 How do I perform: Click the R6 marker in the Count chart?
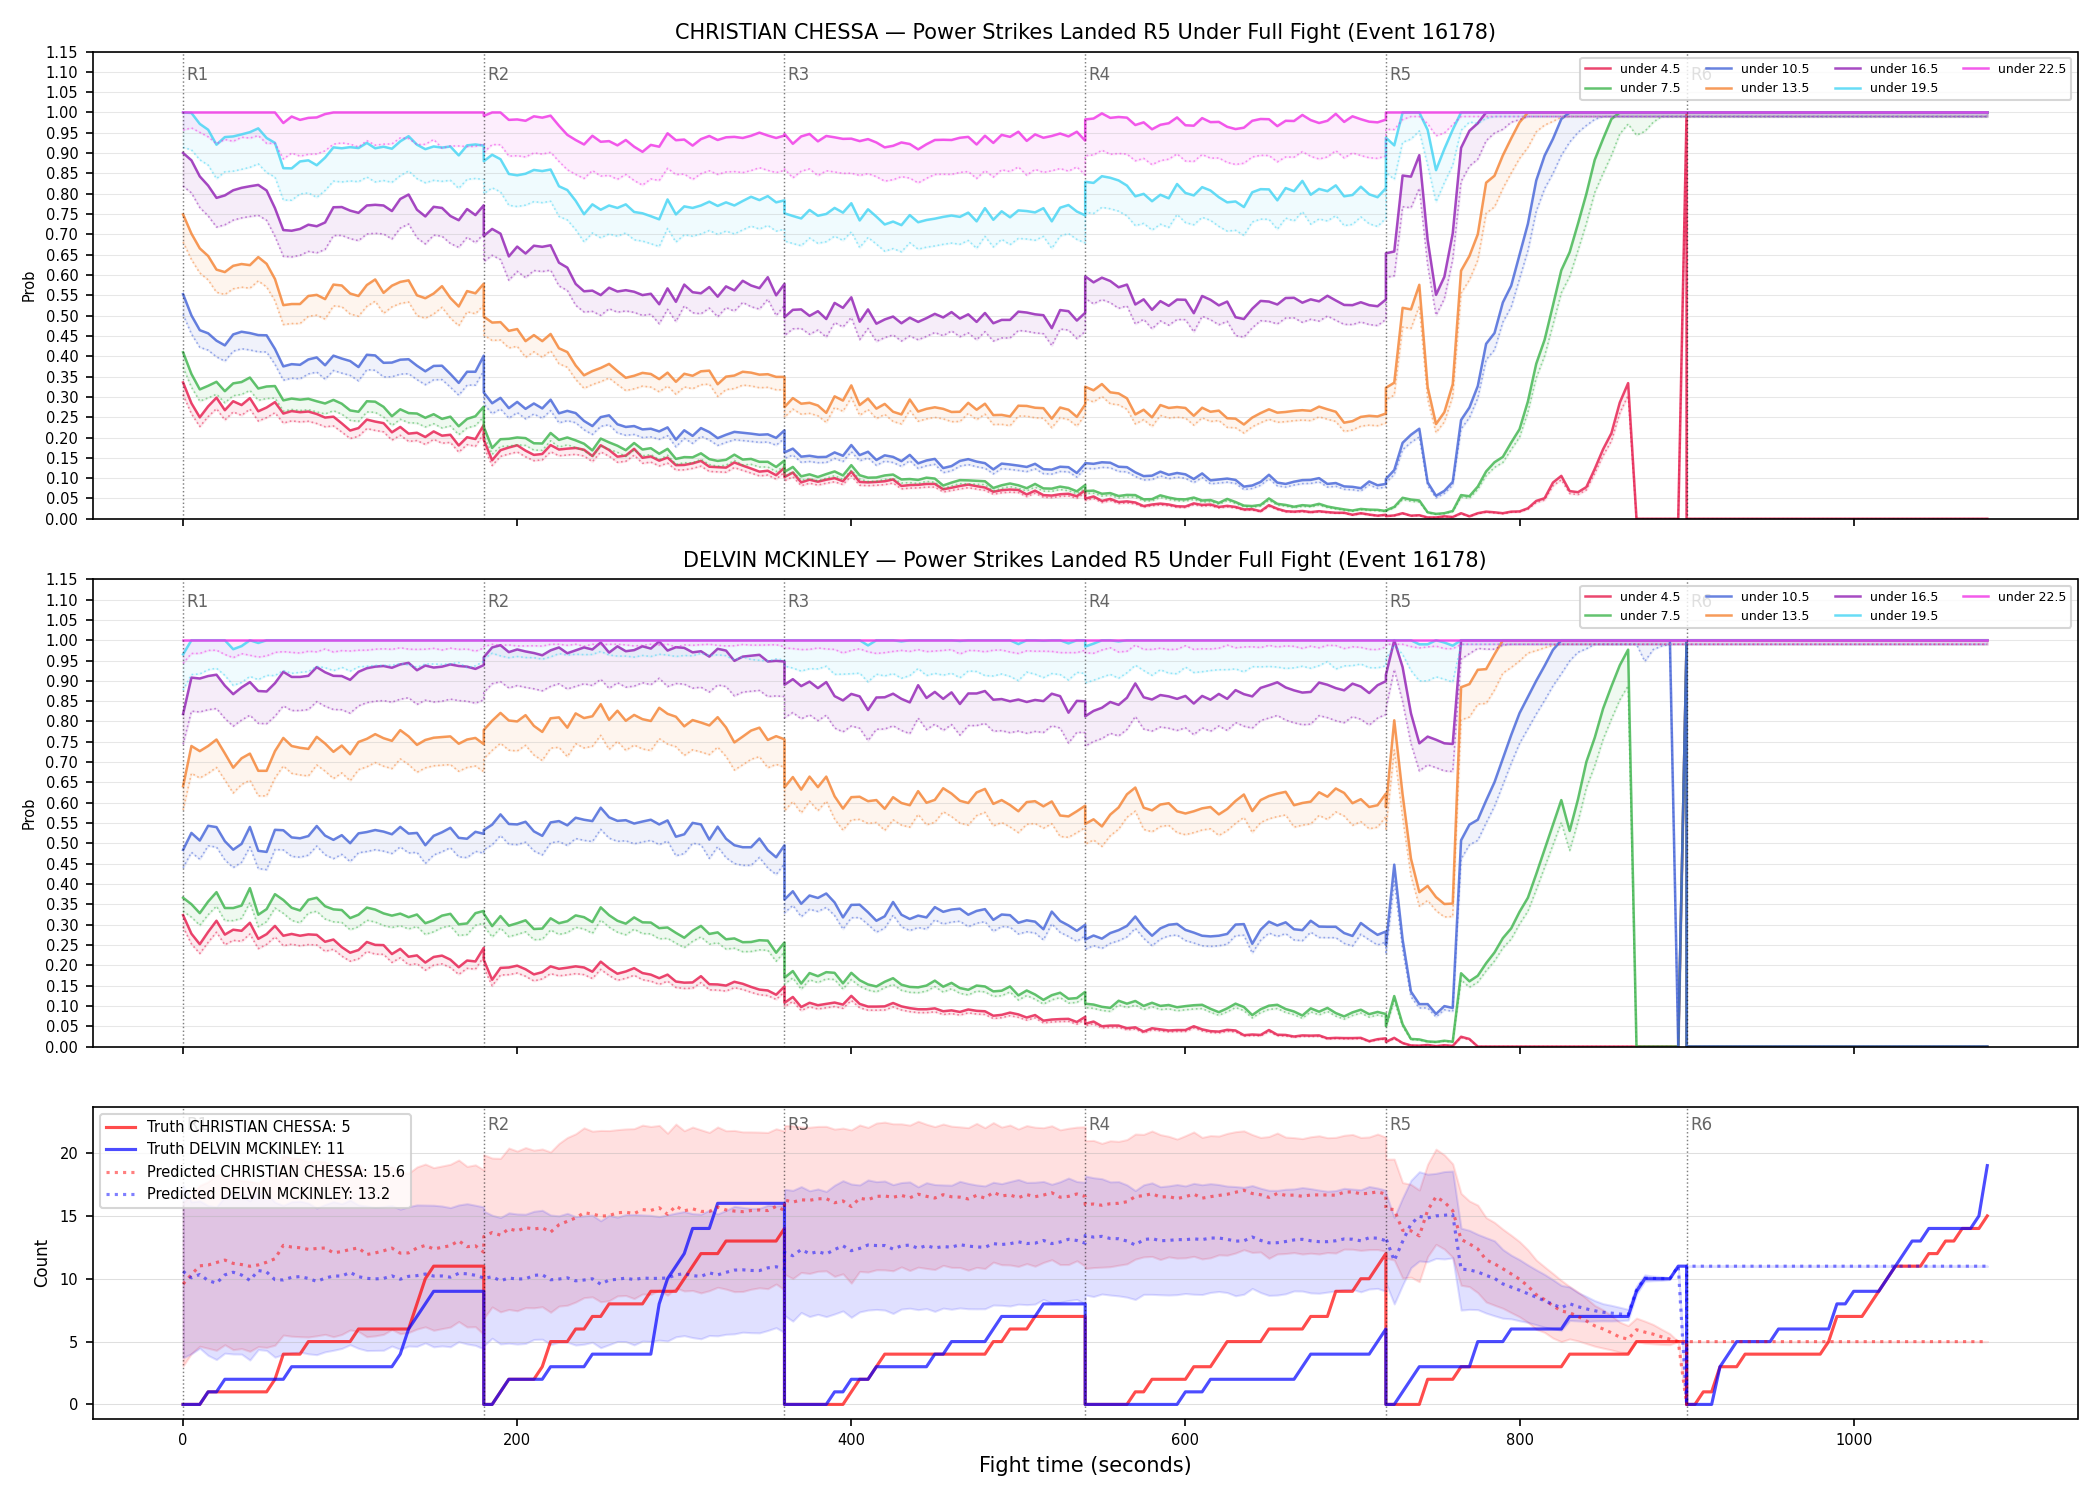click(1701, 1124)
